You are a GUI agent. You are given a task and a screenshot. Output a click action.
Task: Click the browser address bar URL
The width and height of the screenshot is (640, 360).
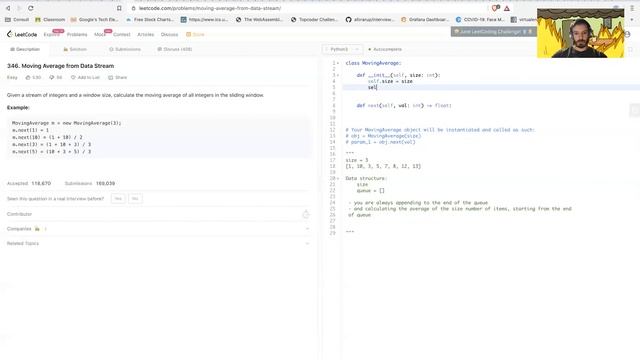210,8
